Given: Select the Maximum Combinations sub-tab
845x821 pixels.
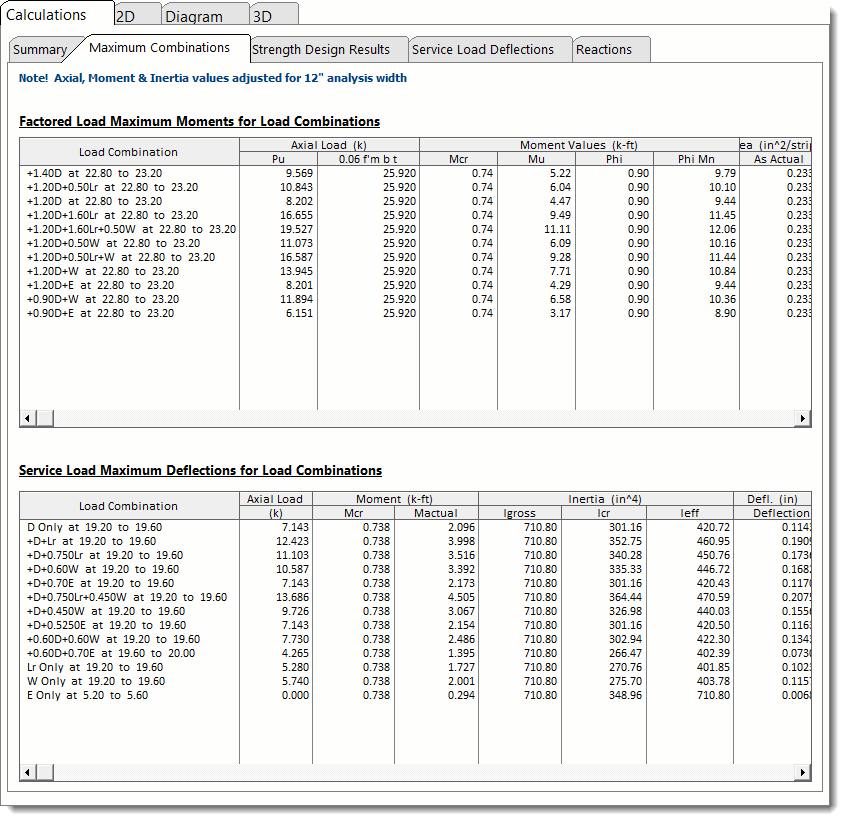Looking at the screenshot, I should [x=160, y=48].
